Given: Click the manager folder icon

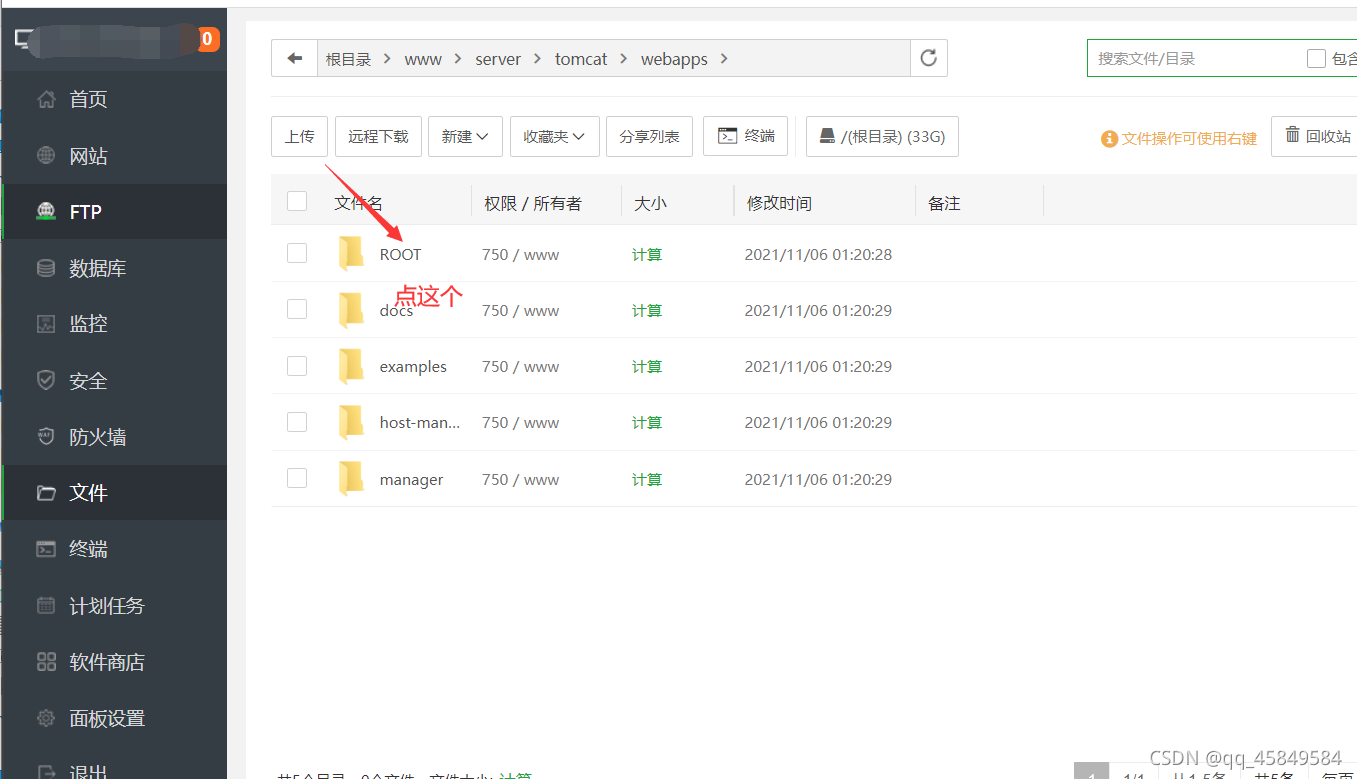Looking at the screenshot, I should (x=351, y=479).
